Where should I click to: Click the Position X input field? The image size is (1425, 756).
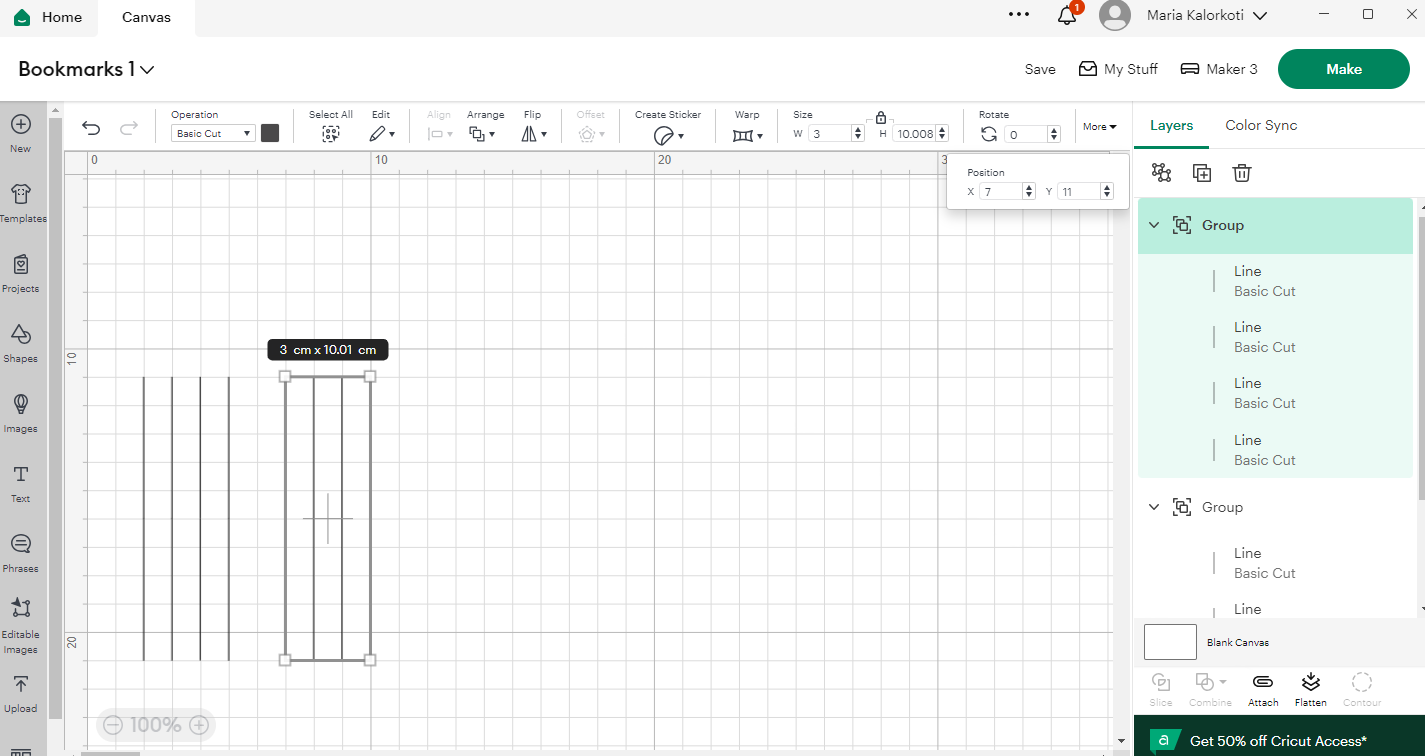[1001, 191]
